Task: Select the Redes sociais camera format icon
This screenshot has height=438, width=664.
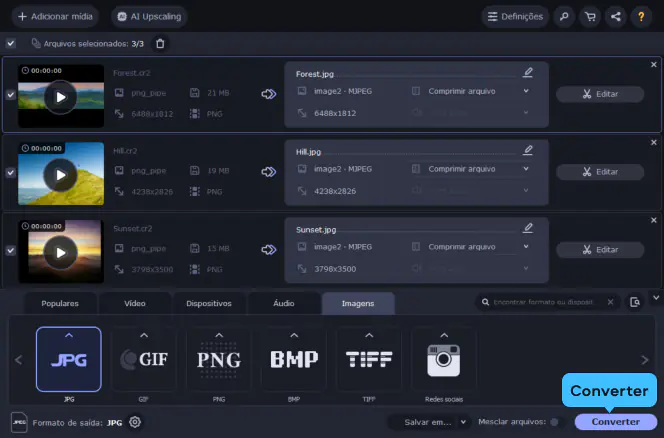Action: (x=443, y=360)
